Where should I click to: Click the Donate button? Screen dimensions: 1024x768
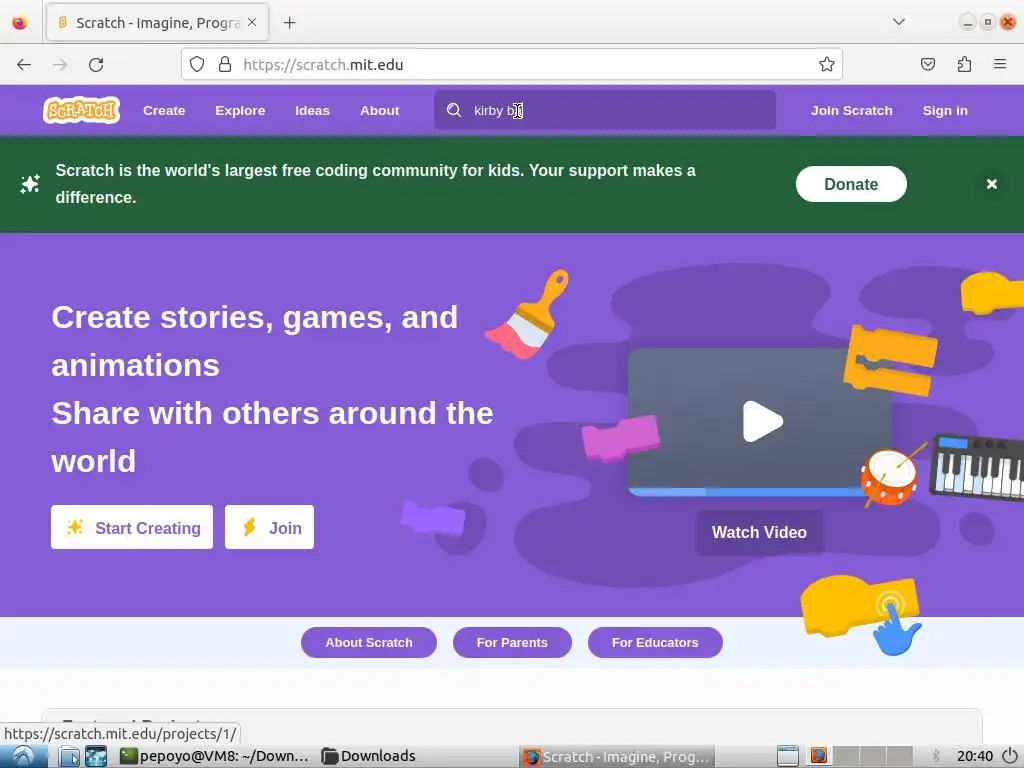(x=851, y=184)
